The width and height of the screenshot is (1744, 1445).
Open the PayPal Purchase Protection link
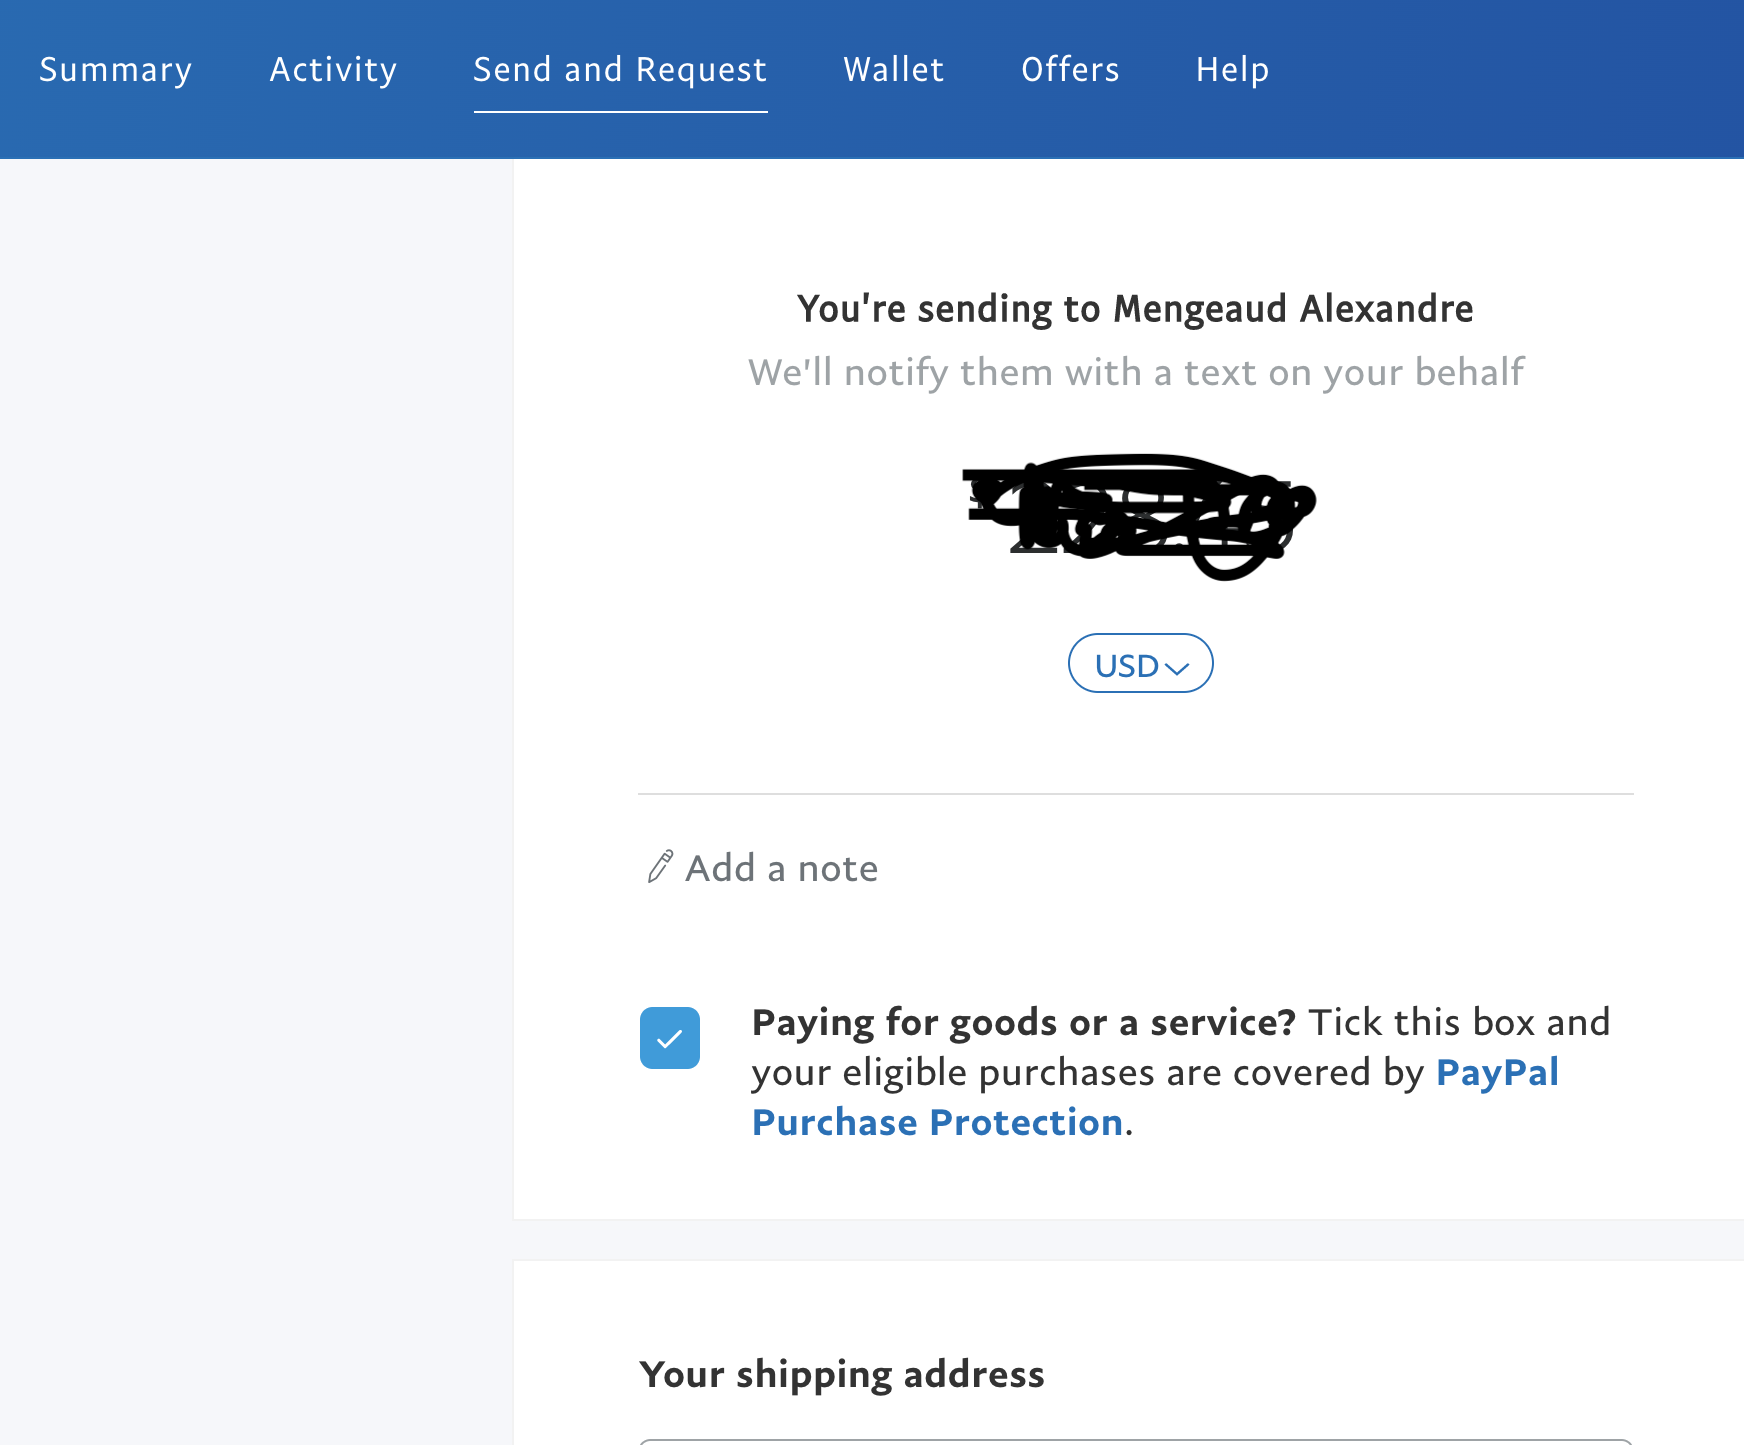click(1155, 1097)
